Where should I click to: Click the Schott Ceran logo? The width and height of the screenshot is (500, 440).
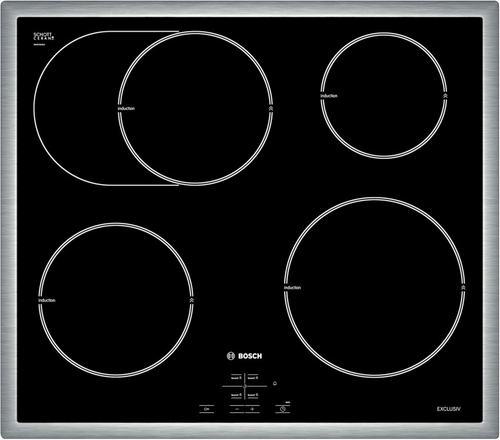[x=43, y=36]
